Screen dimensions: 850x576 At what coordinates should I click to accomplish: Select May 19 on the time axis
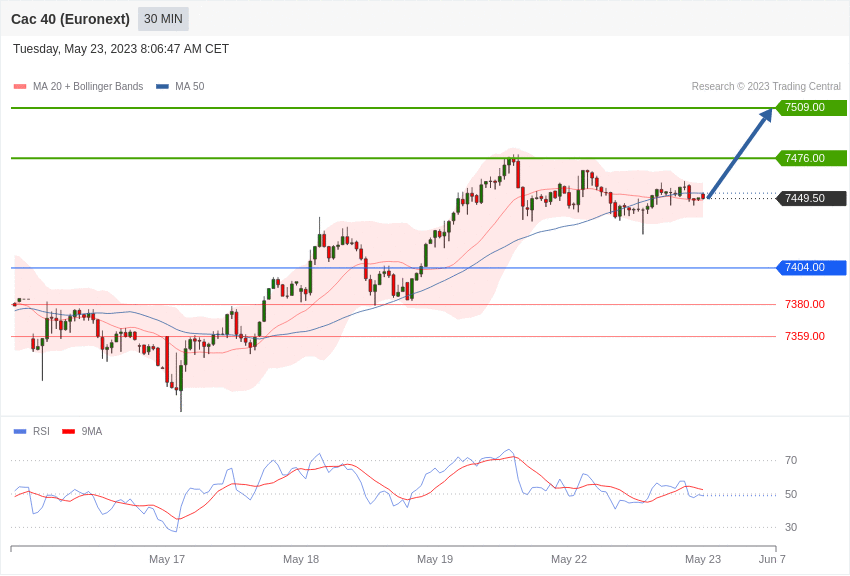(435, 559)
